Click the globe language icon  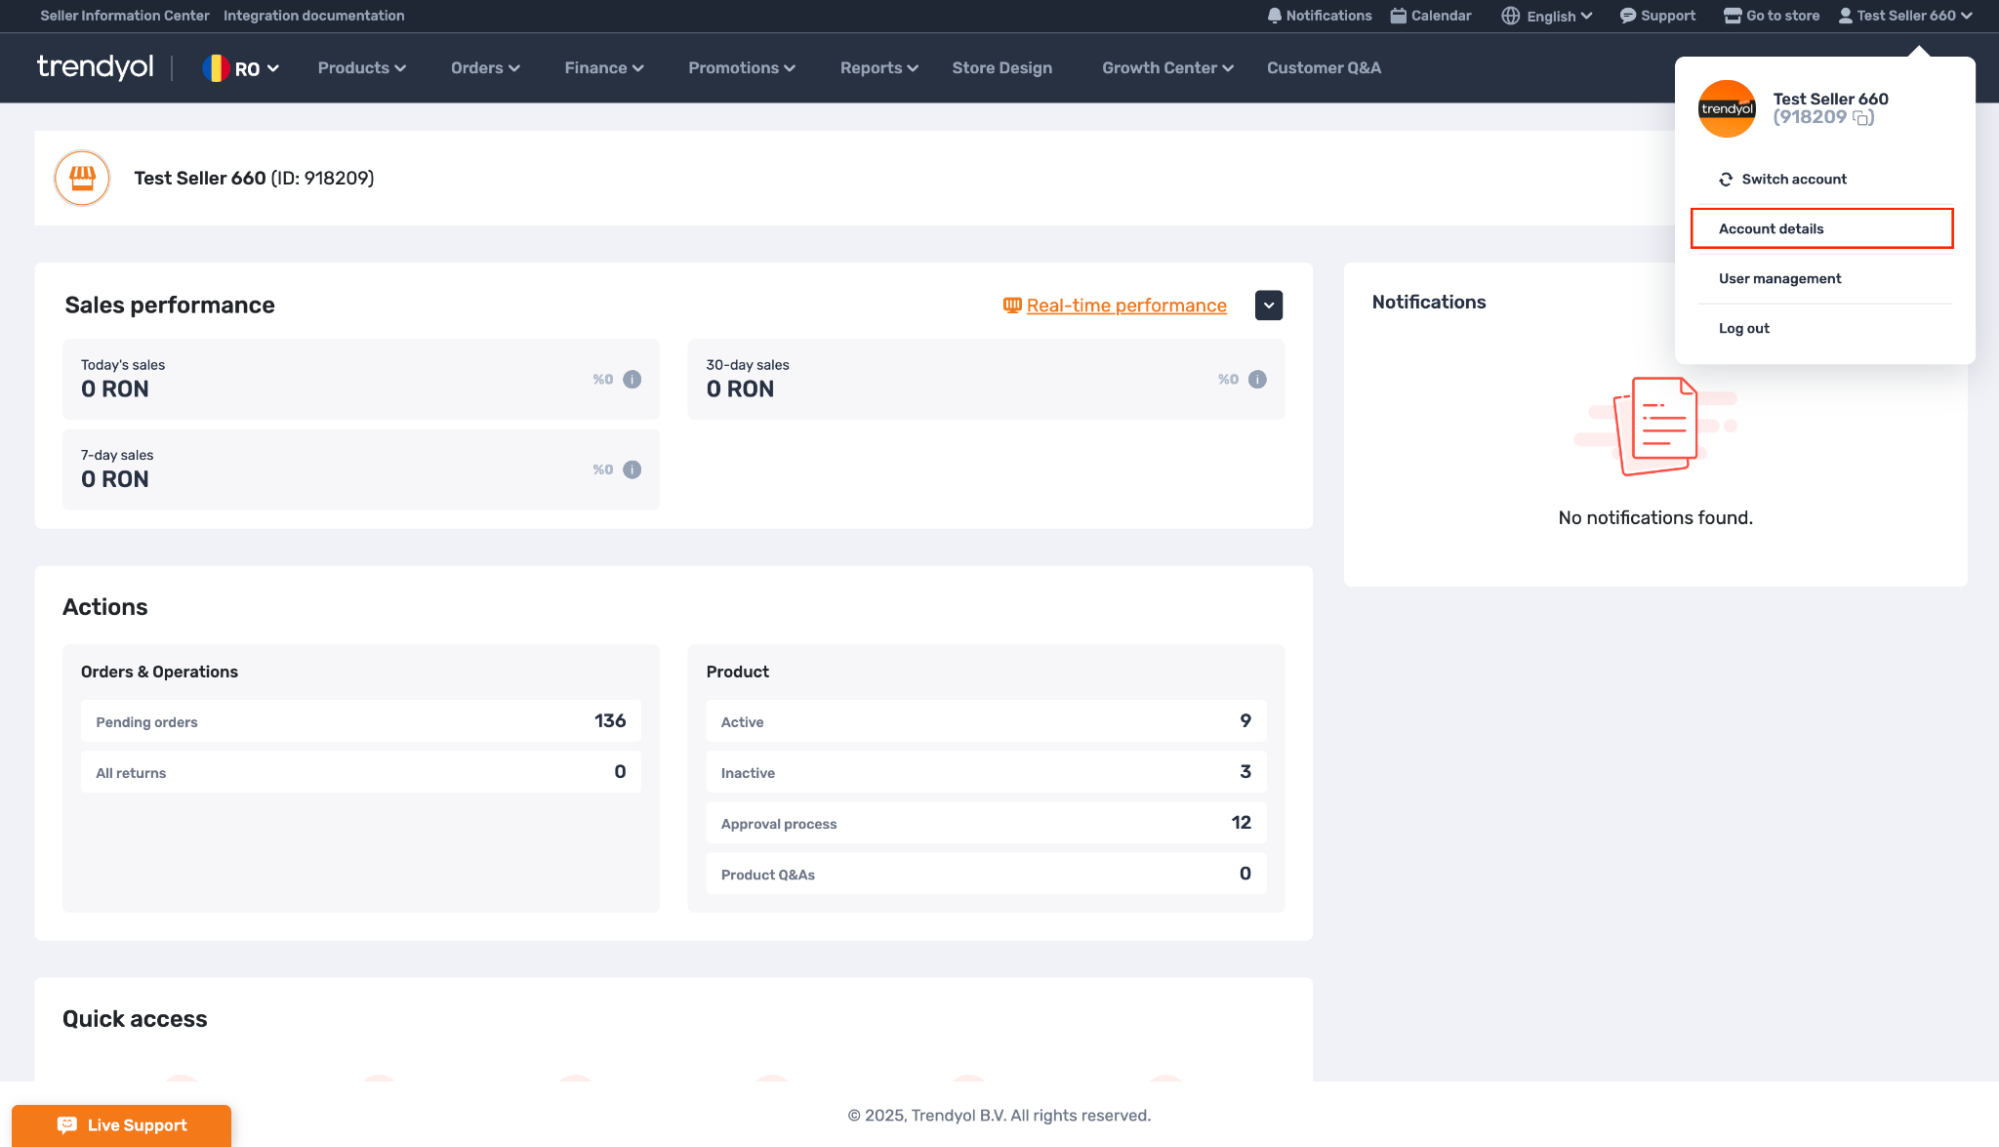click(x=1510, y=16)
